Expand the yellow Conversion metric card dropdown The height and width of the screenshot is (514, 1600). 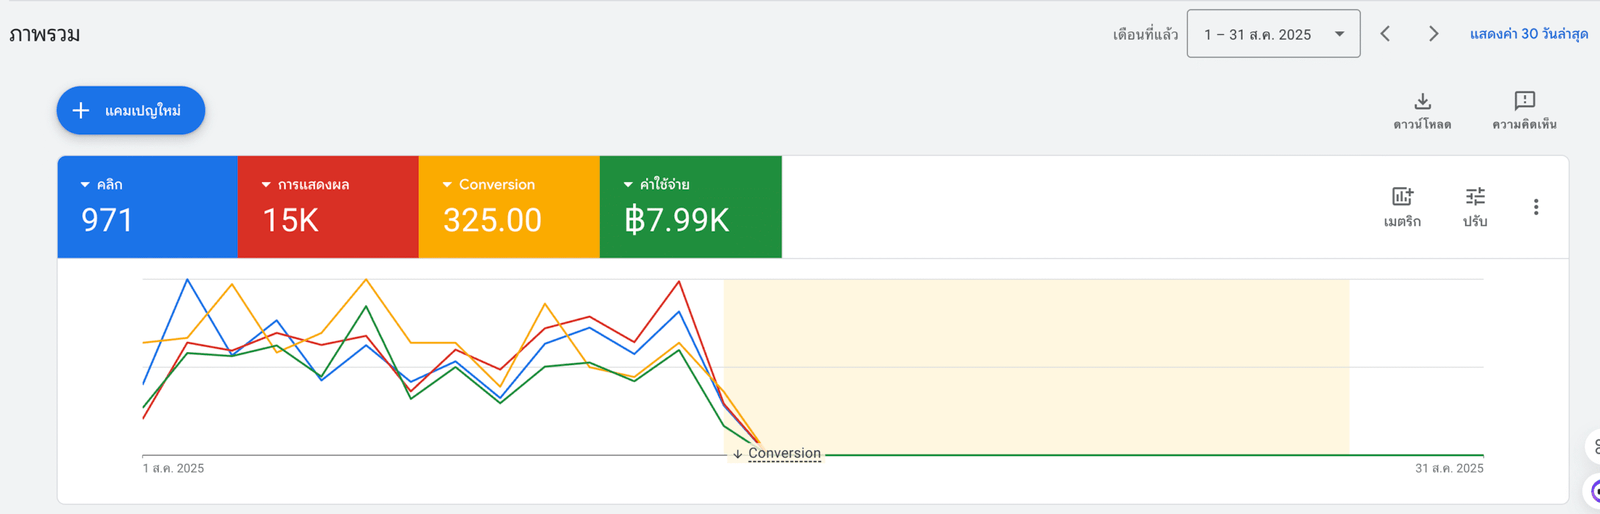click(x=447, y=185)
